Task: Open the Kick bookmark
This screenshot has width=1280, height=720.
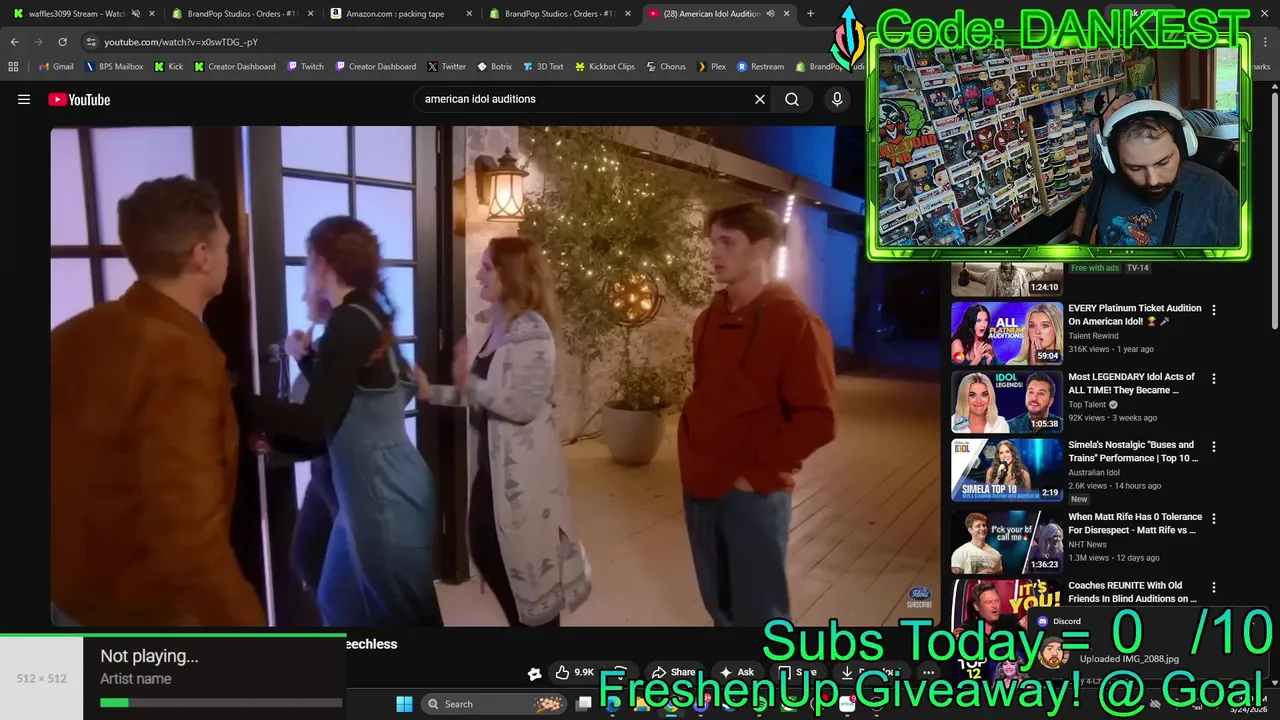Action: coord(169,66)
